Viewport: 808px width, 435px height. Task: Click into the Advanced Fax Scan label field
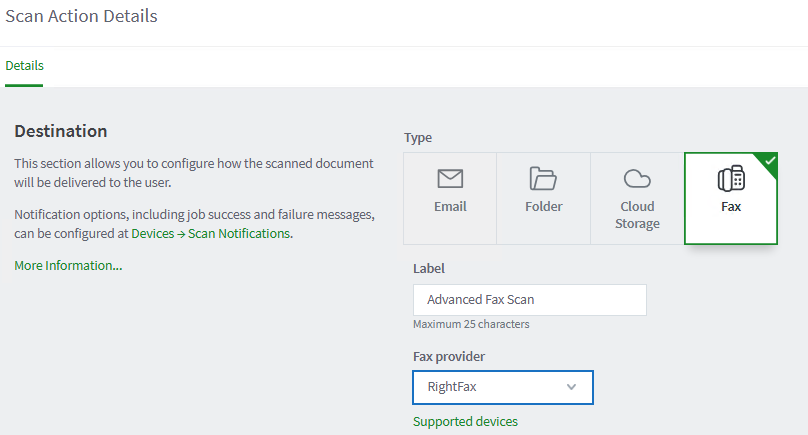[x=529, y=300]
